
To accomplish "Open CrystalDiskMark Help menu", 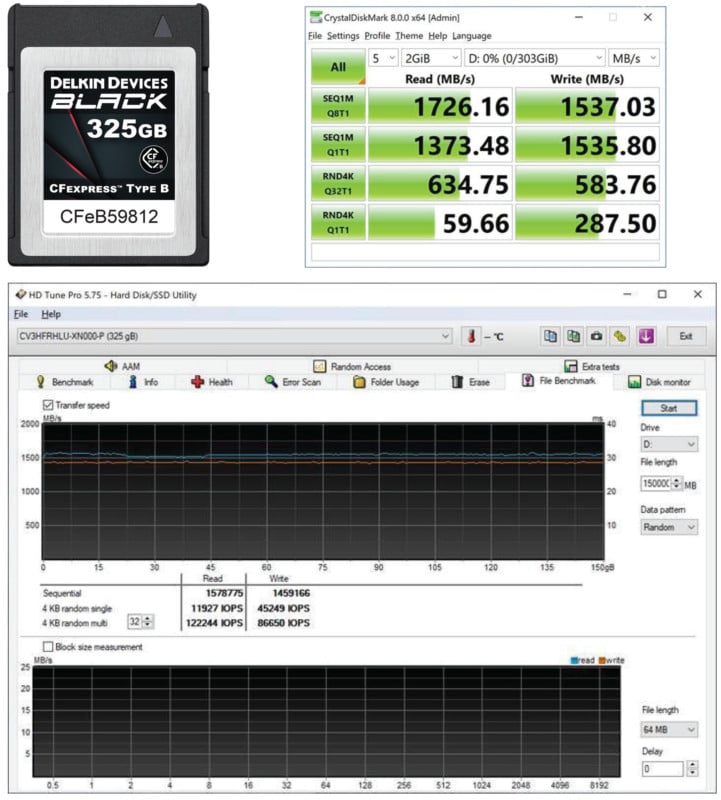I will click(x=437, y=36).
